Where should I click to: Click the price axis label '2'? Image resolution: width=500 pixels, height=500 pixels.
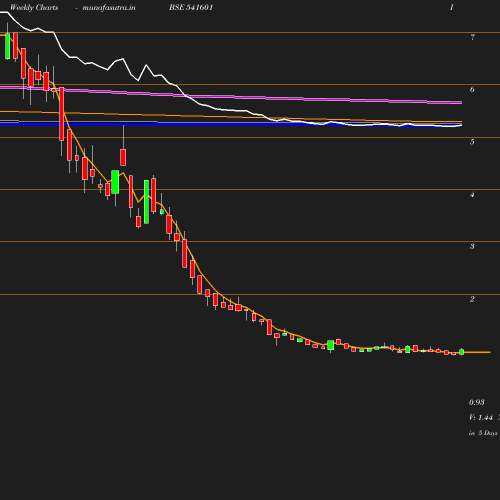[x=472, y=299]
